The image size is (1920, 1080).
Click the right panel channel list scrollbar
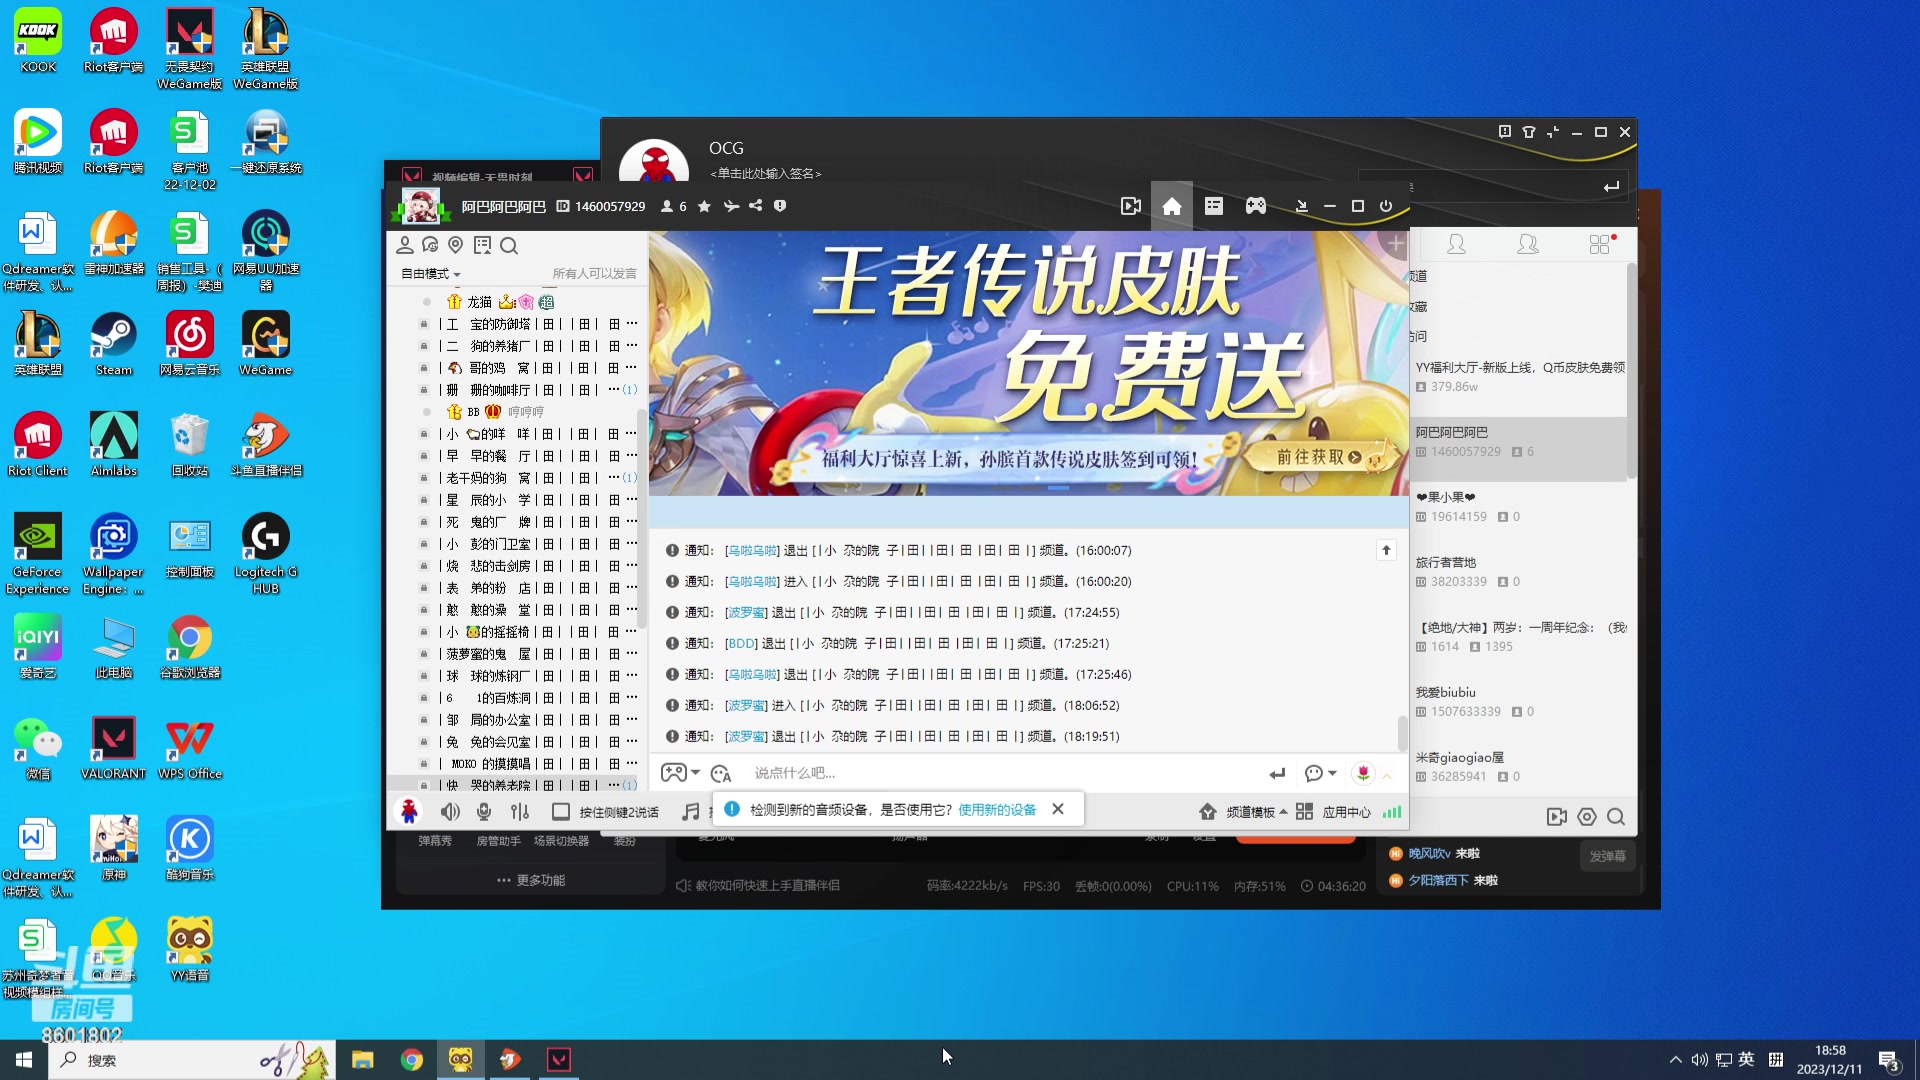1632,370
